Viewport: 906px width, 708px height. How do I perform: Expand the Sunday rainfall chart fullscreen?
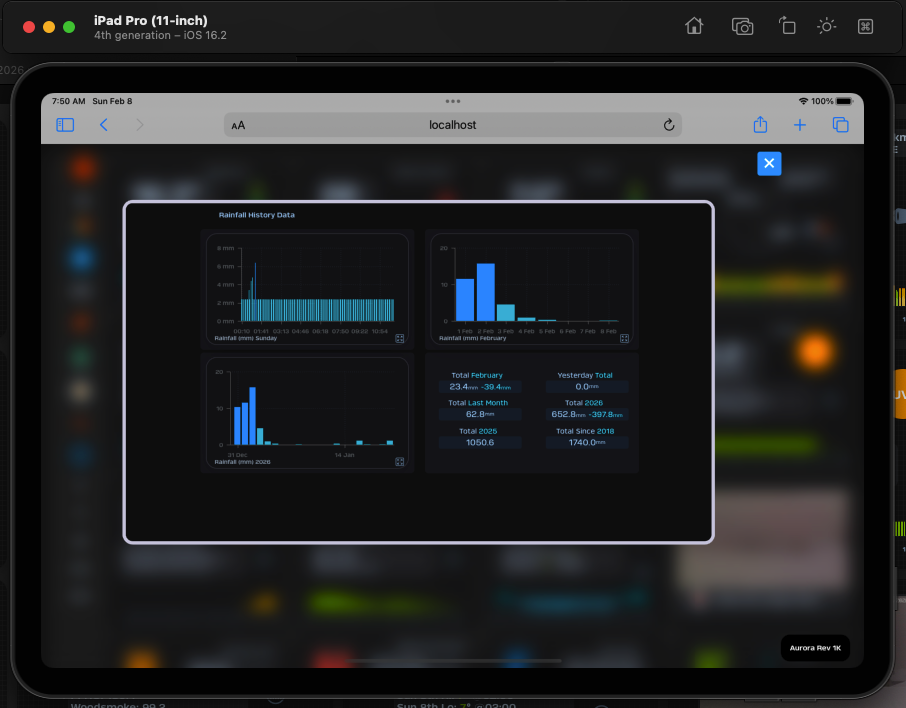[399, 339]
